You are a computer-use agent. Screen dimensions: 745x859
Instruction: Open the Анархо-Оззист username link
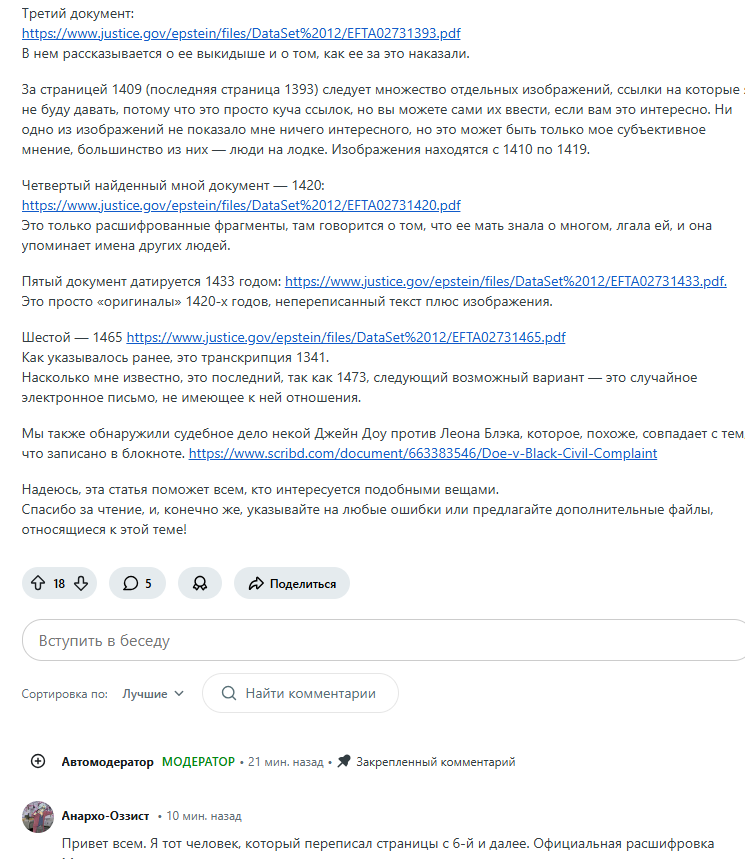(106, 816)
